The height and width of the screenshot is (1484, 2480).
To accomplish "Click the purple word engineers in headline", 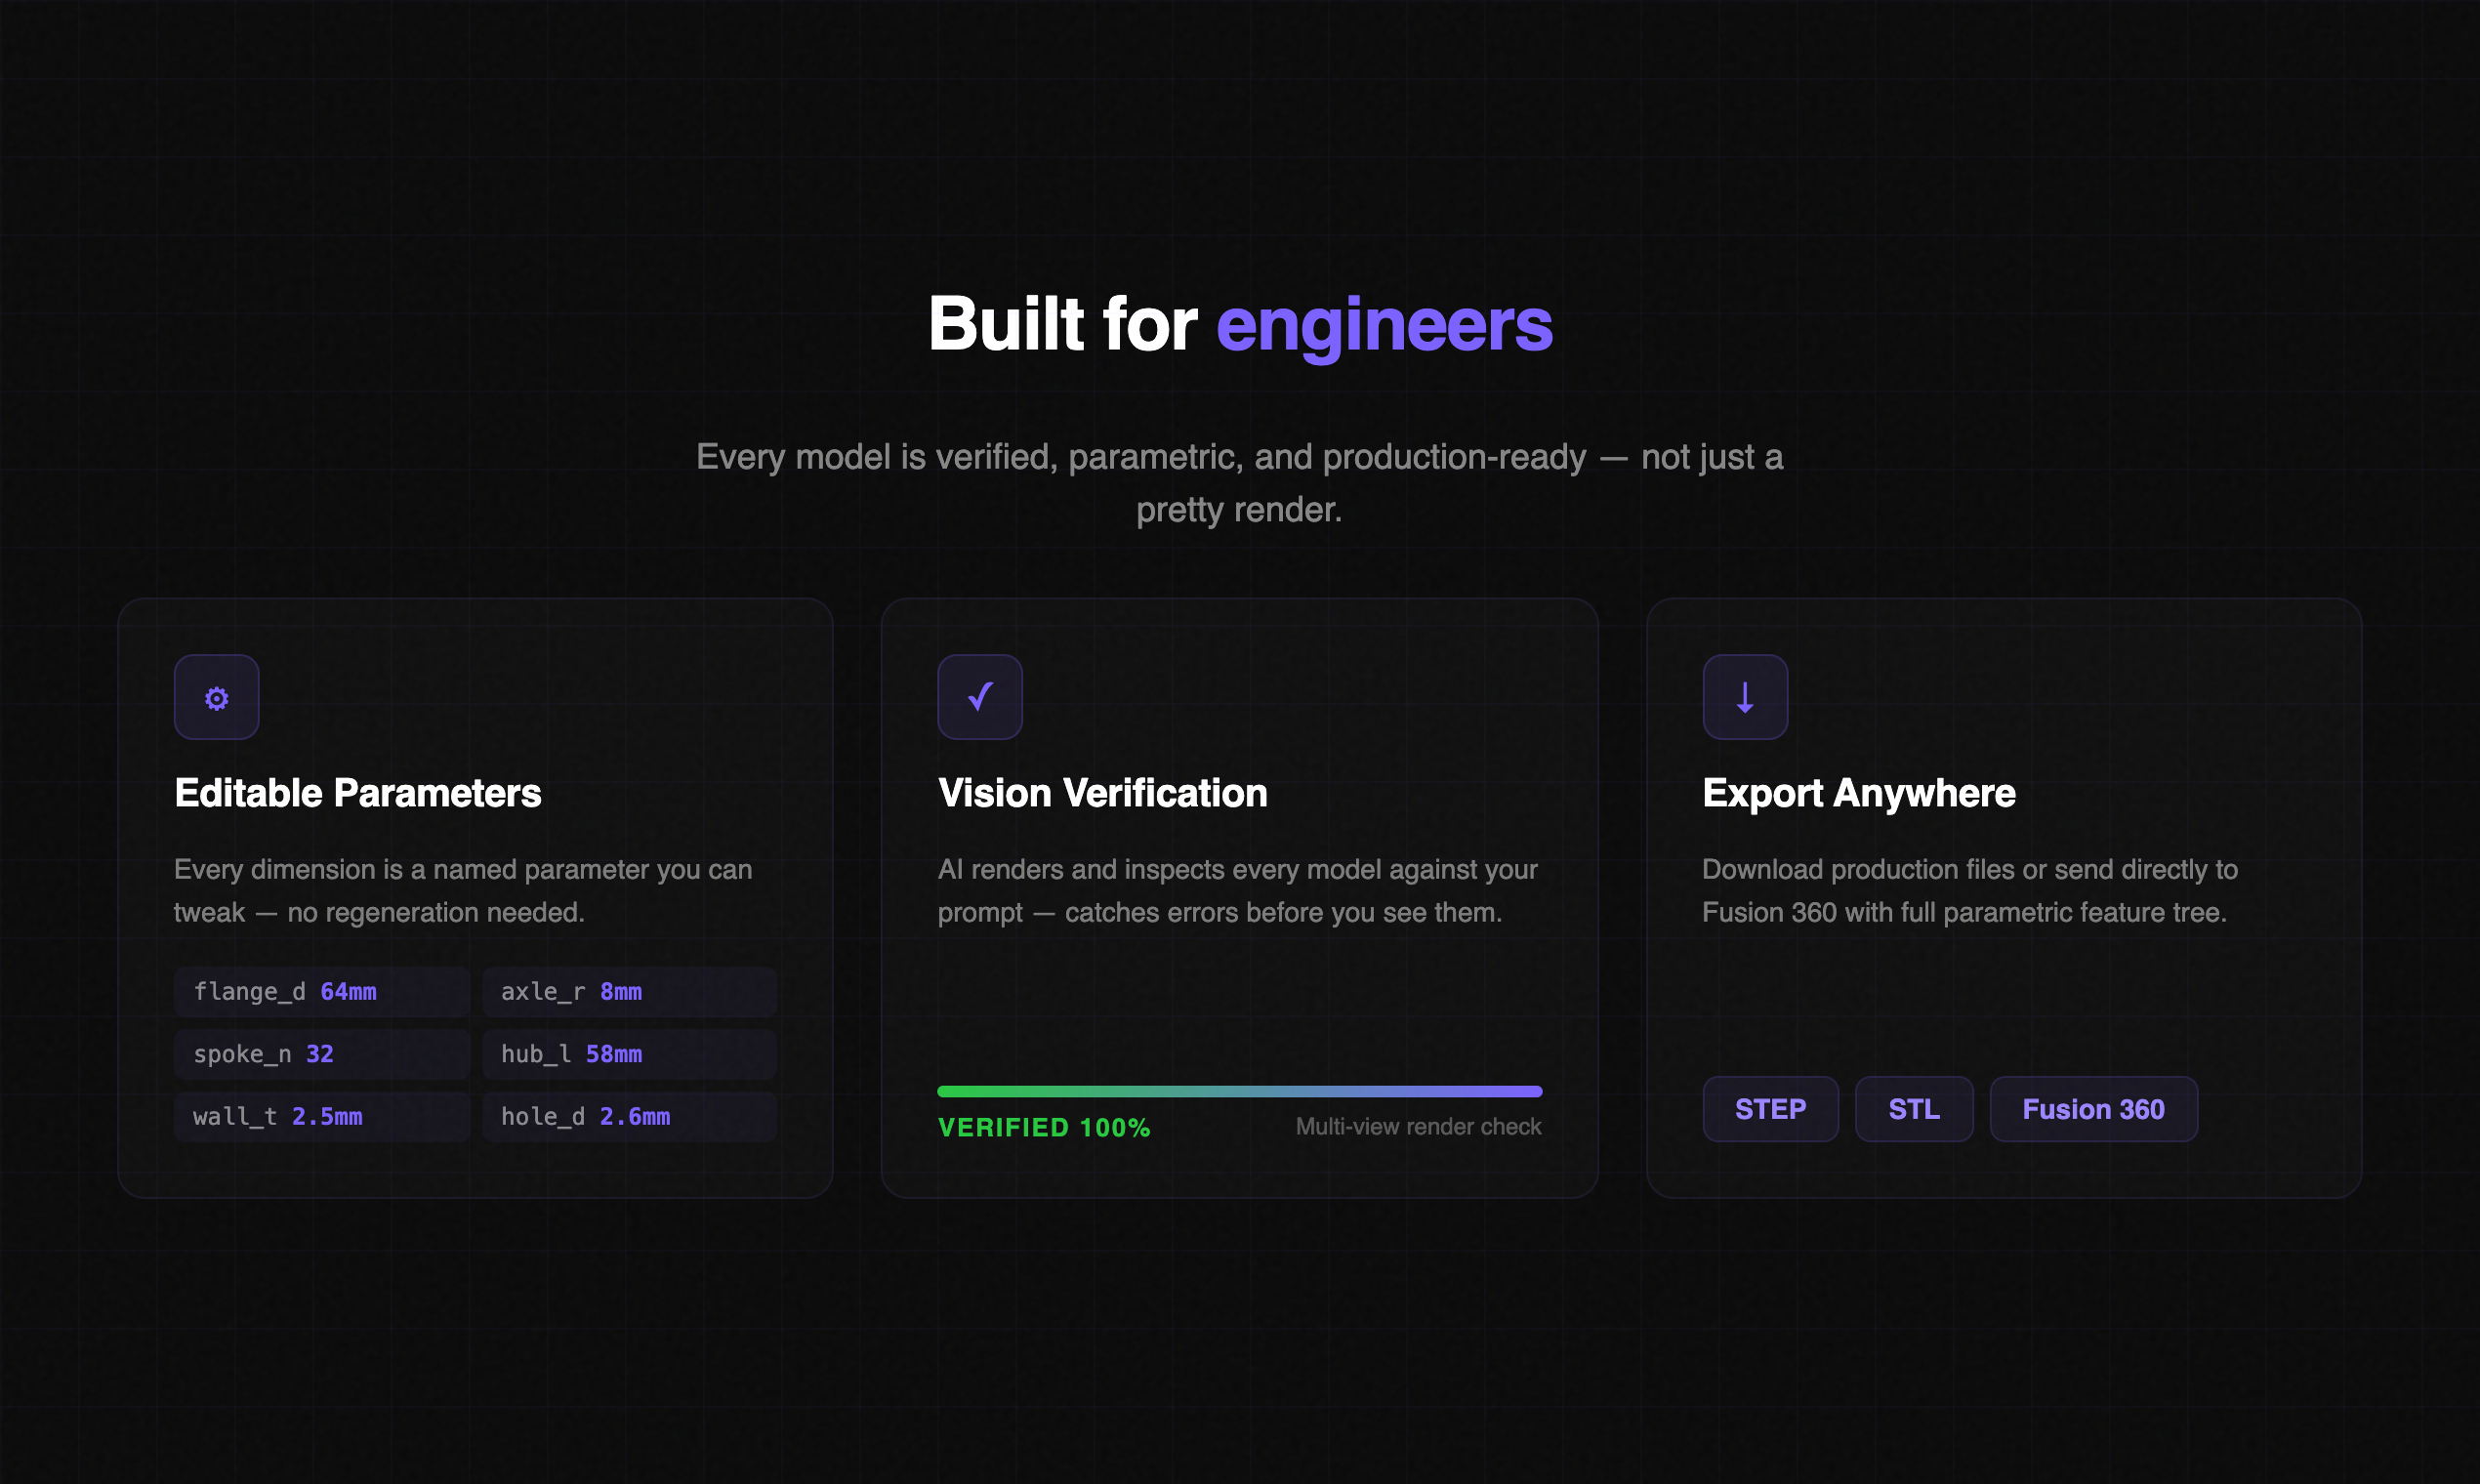I will [x=1383, y=325].
